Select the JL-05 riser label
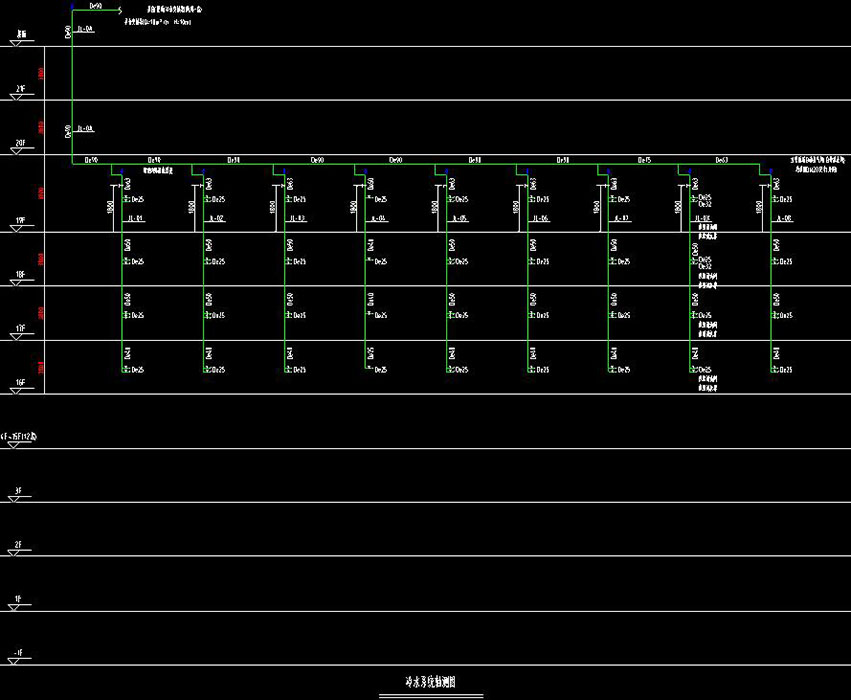This screenshot has width=851, height=700. pyautogui.click(x=460, y=218)
